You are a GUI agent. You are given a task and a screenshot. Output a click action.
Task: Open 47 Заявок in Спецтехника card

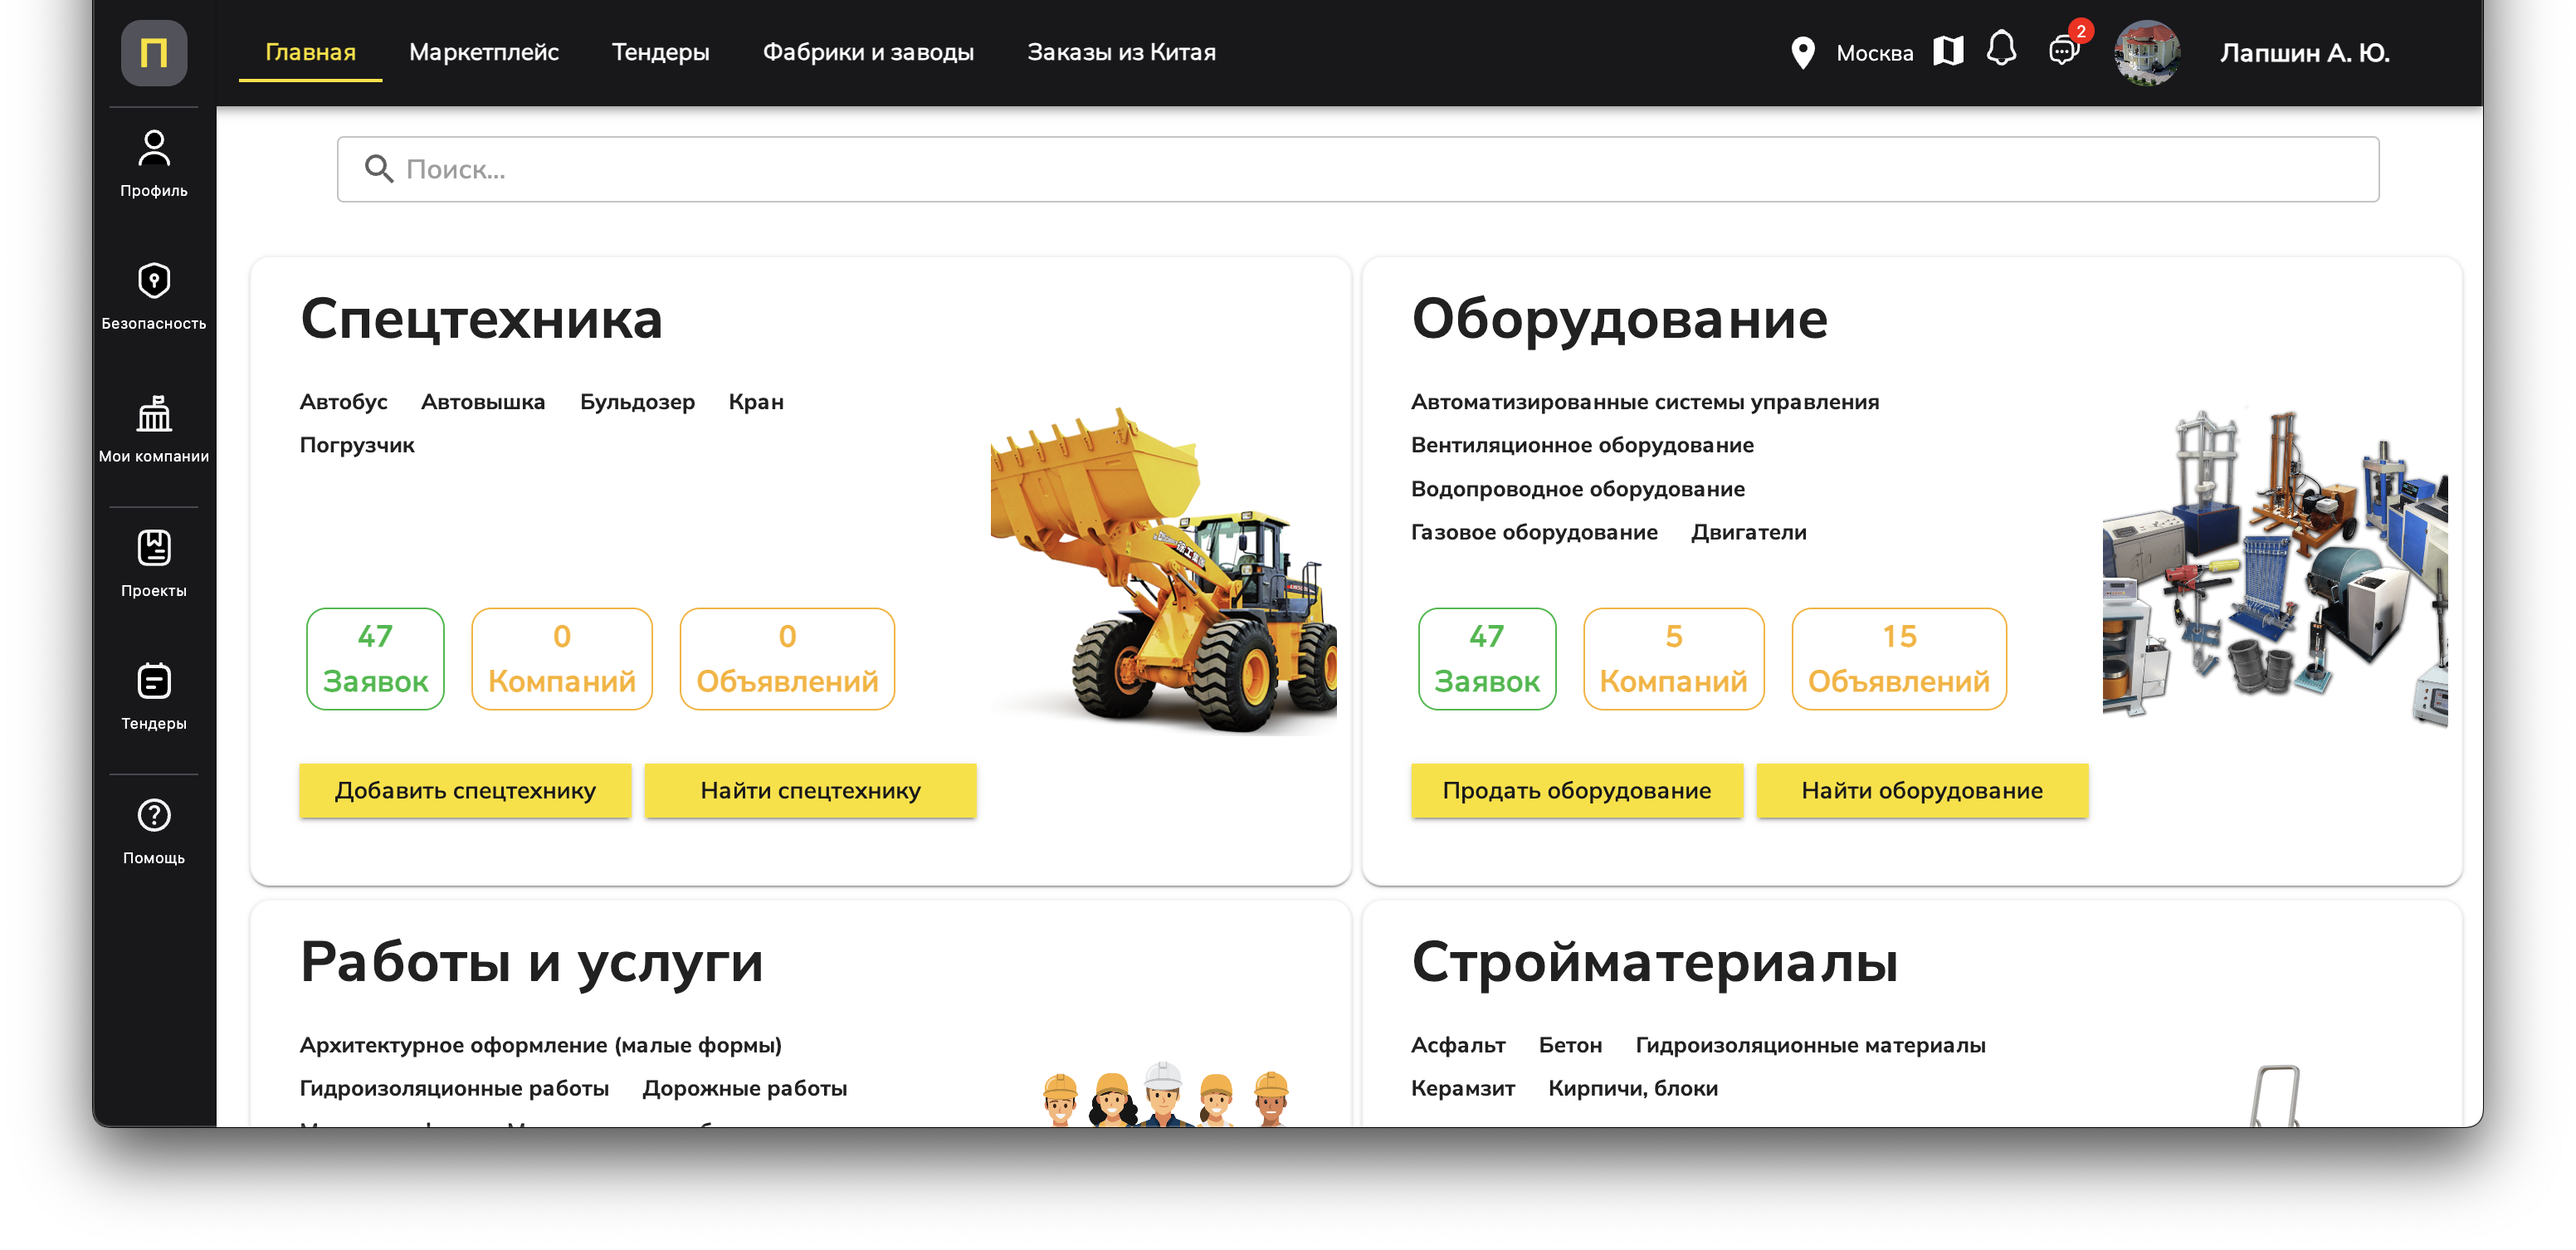tap(375, 659)
